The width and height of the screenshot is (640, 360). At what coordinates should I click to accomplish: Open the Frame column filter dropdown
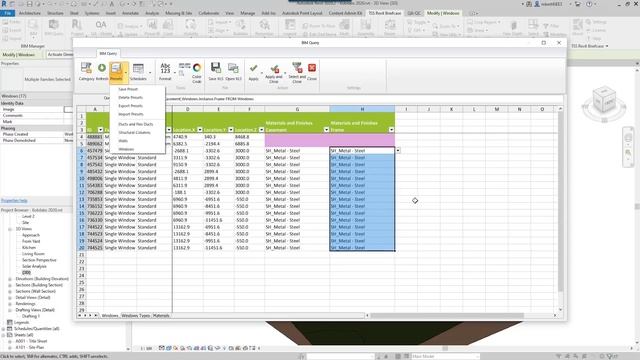pos(391,130)
